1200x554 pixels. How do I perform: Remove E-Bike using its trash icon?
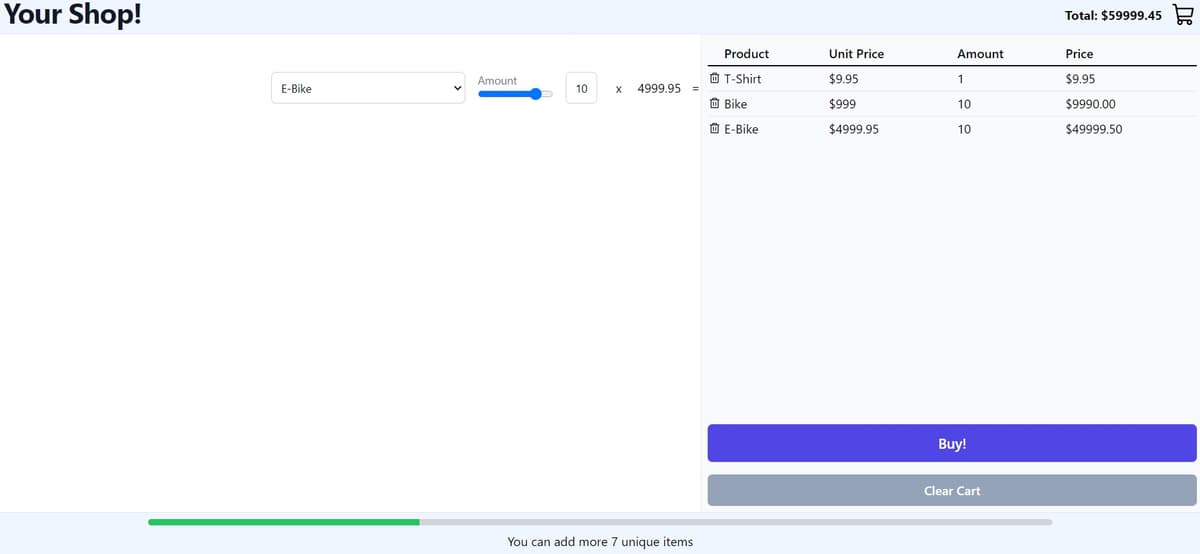coord(714,129)
